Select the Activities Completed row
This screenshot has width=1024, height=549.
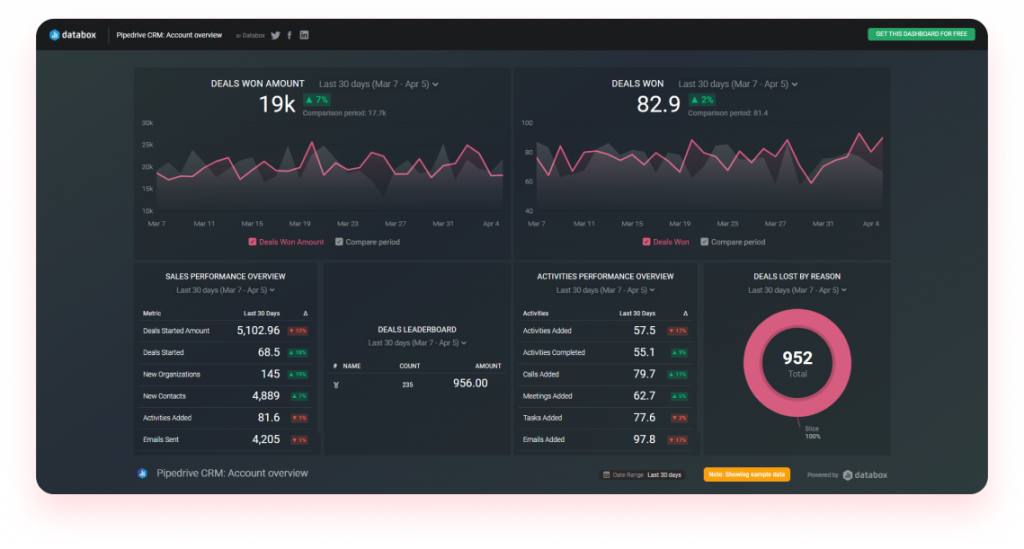pos(605,353)
